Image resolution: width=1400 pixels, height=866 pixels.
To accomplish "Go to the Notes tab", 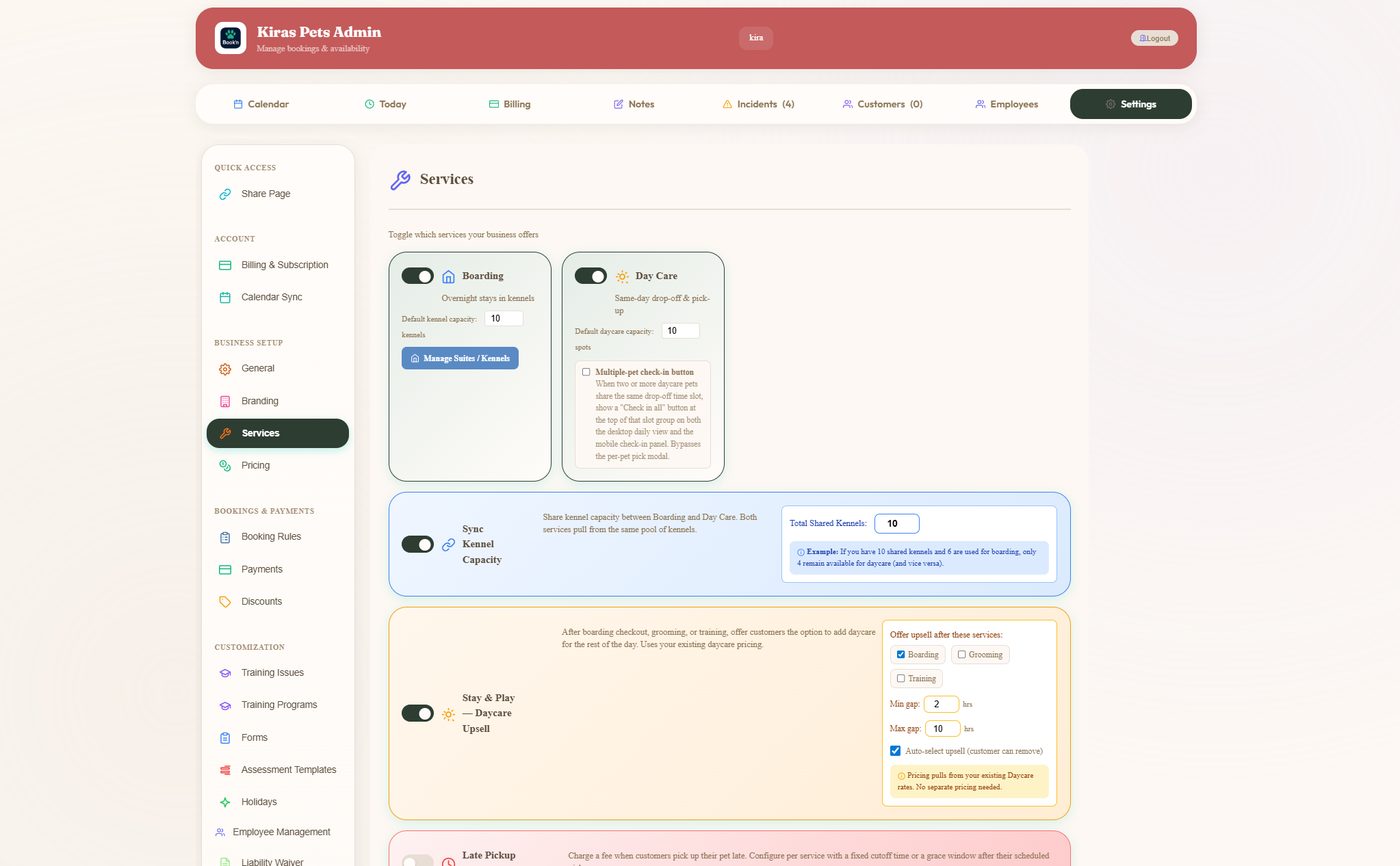I will click(x=633, y=104).
